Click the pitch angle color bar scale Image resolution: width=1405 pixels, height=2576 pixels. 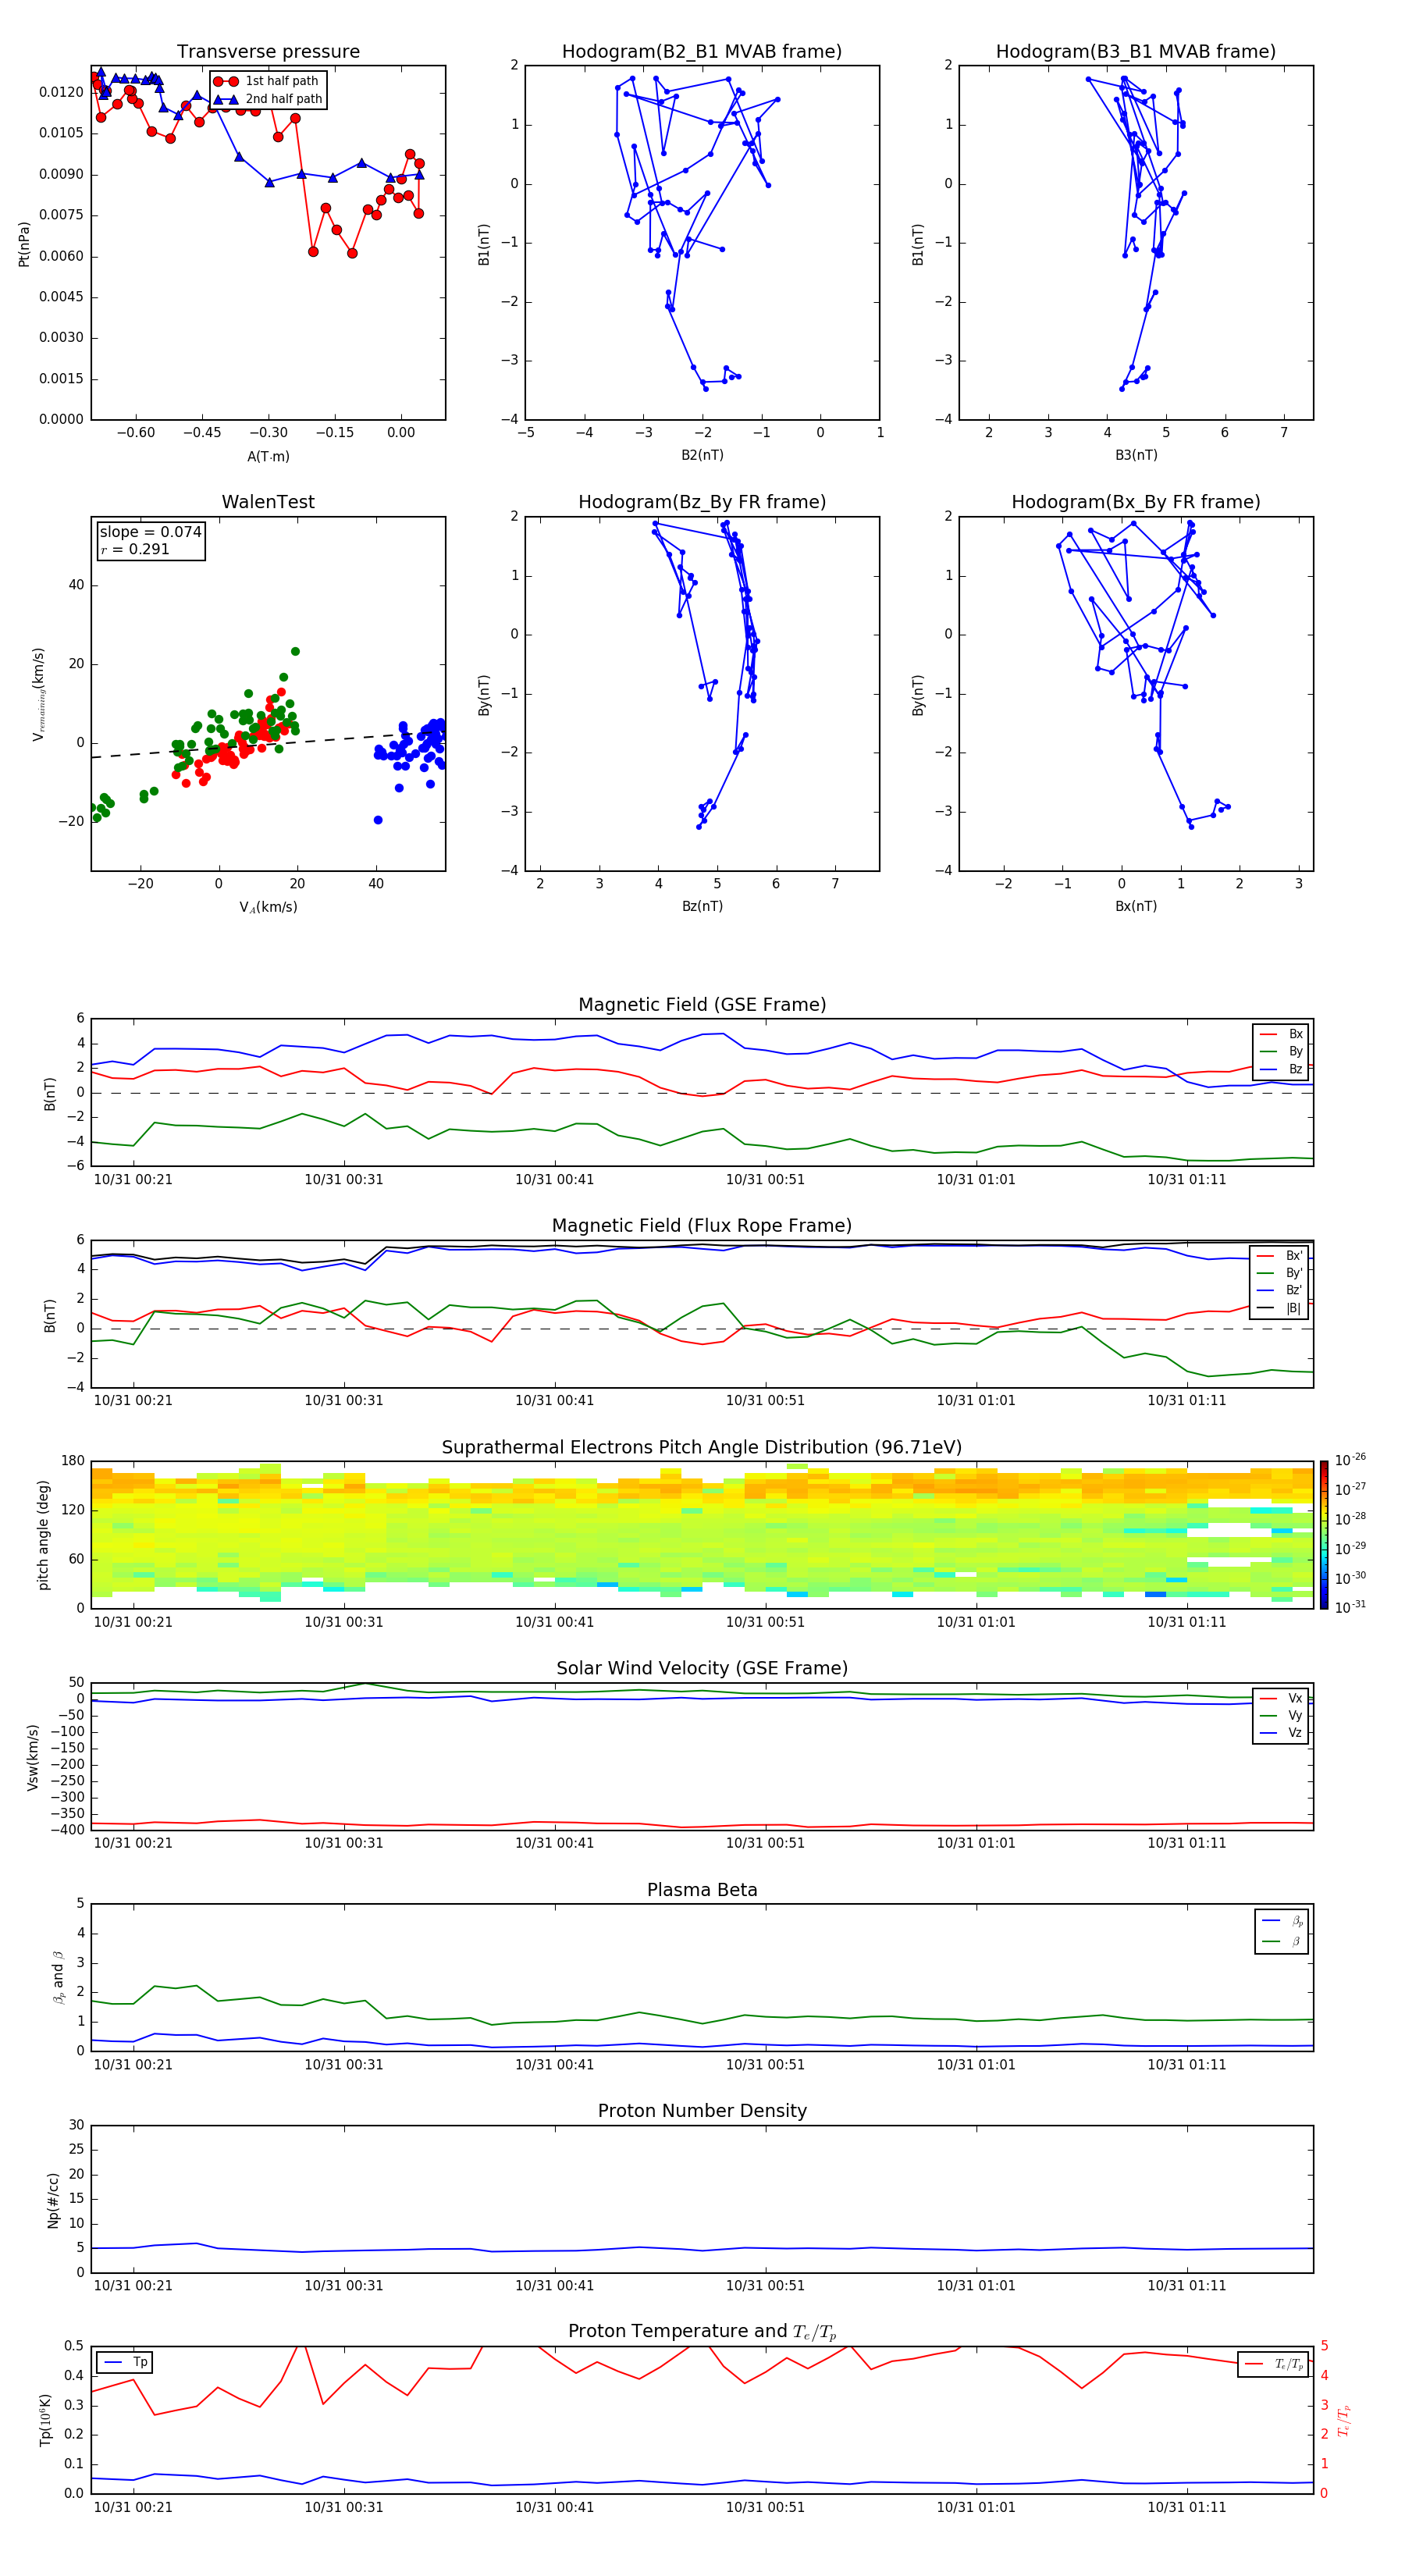[1324, 1534]
